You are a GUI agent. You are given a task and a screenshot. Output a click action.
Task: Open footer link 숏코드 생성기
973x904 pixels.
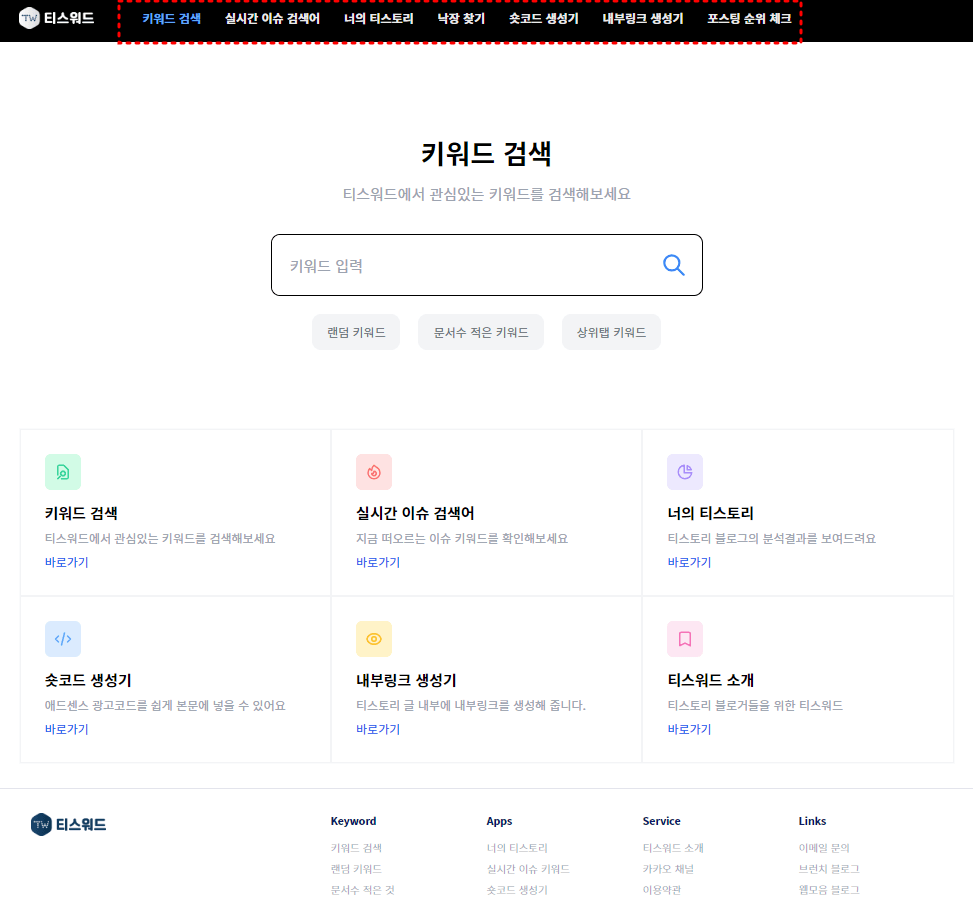(517, 890)
